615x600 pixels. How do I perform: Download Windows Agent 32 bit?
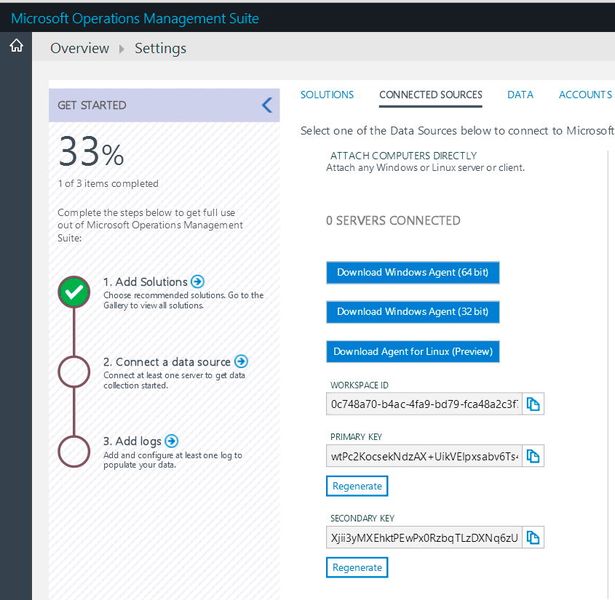click(413, 312)
